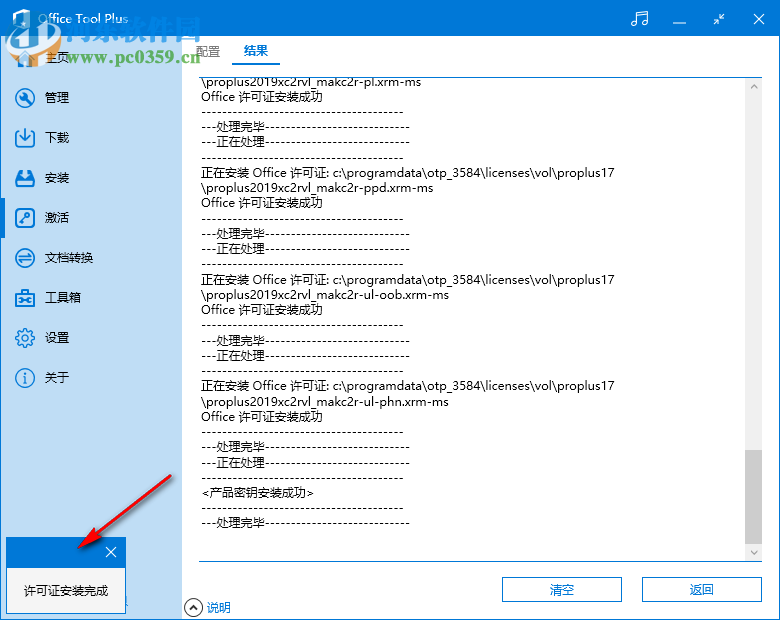Click the music note icon in title bar
780x620 pixels.
click(639, 19)
